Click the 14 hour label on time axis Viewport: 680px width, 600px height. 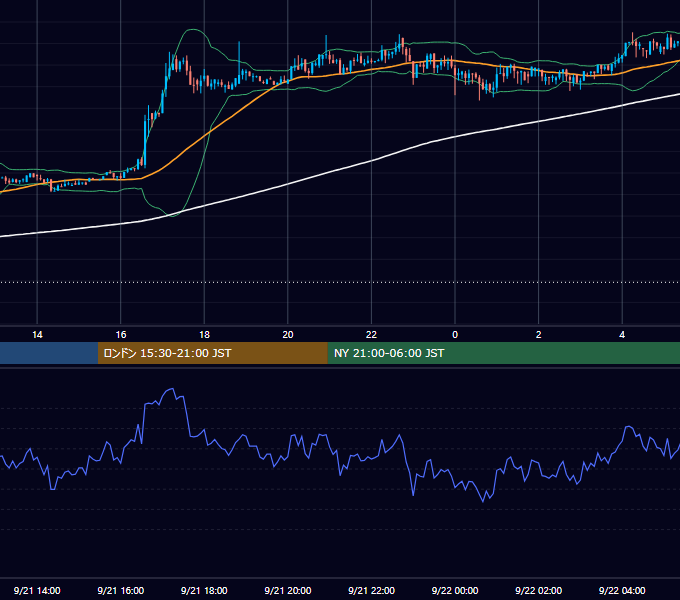click(x=37, y=335)
